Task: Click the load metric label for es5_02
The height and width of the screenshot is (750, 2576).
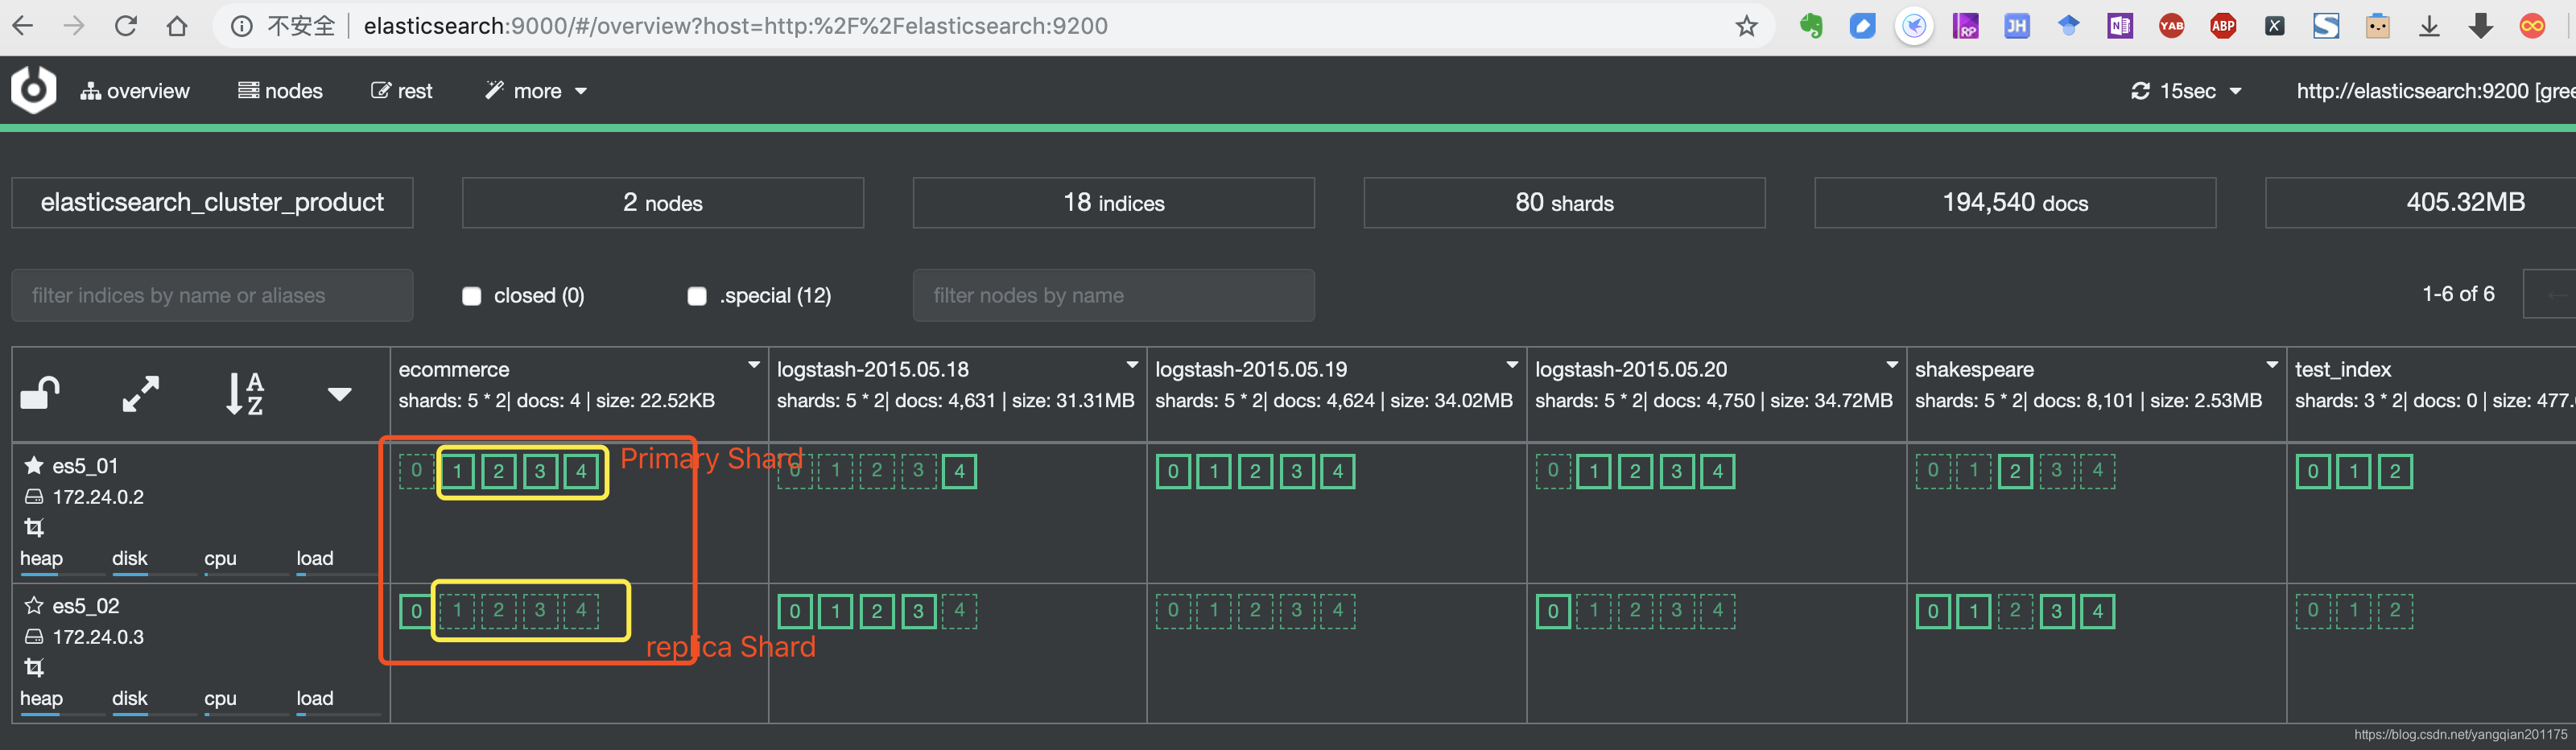Action: pyautogui.click(x=315, y=698)
